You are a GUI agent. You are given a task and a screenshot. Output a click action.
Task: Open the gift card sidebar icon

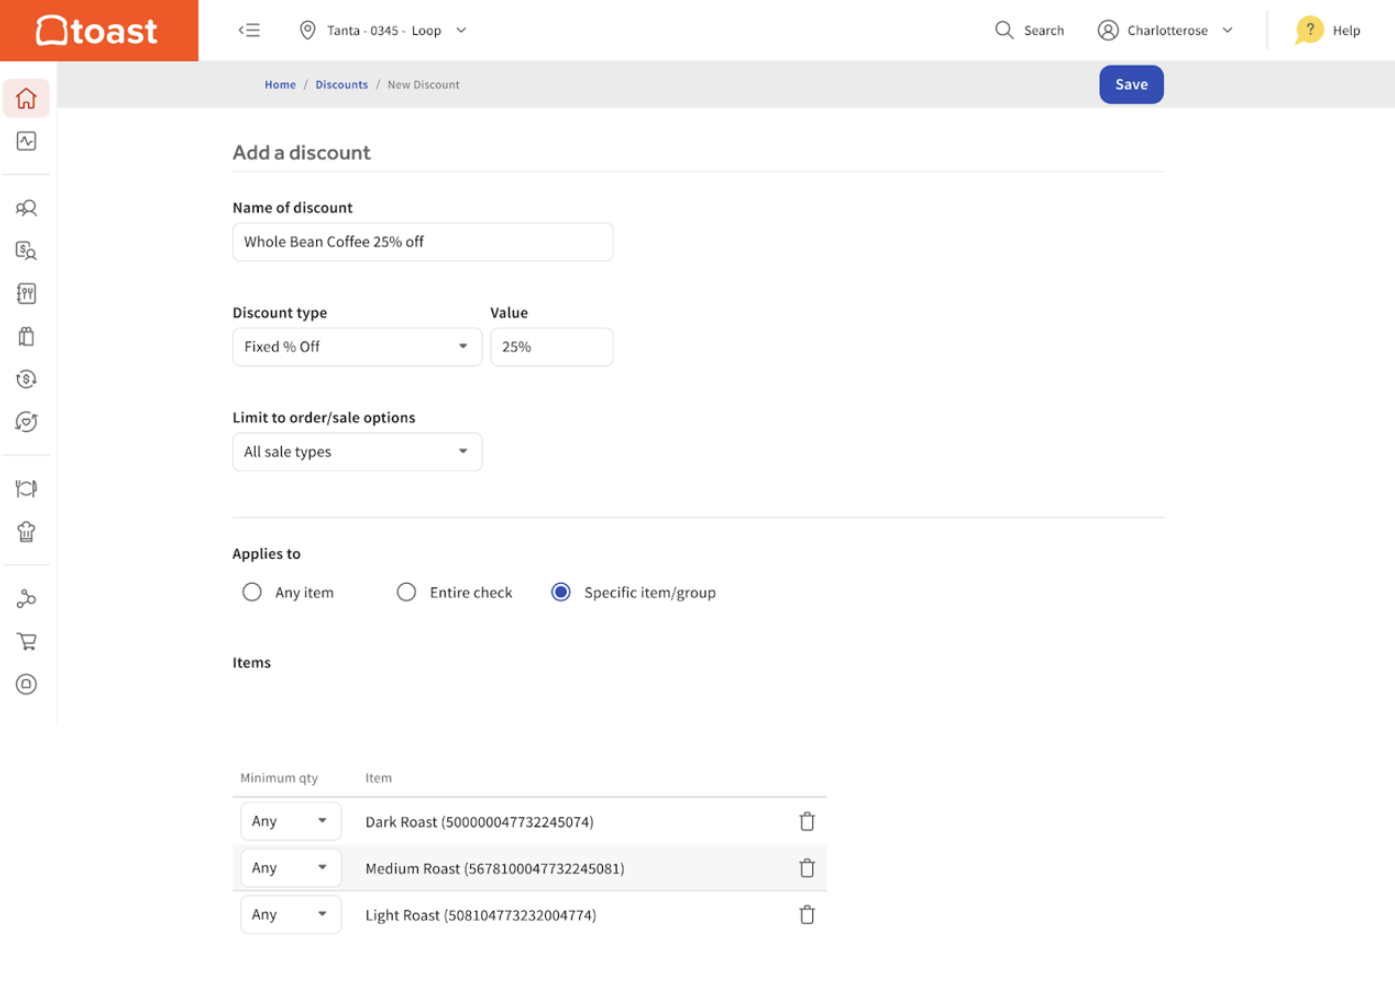27,336
